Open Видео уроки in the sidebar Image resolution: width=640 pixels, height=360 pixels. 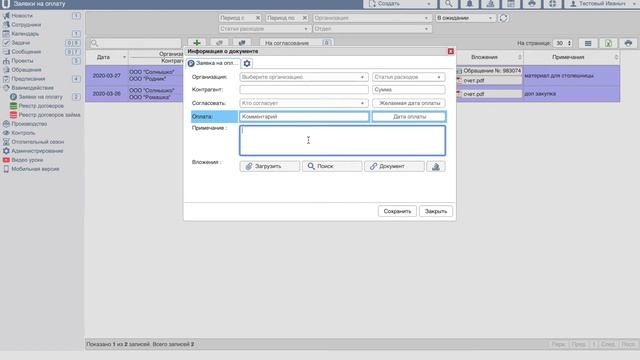click(27, 160)
